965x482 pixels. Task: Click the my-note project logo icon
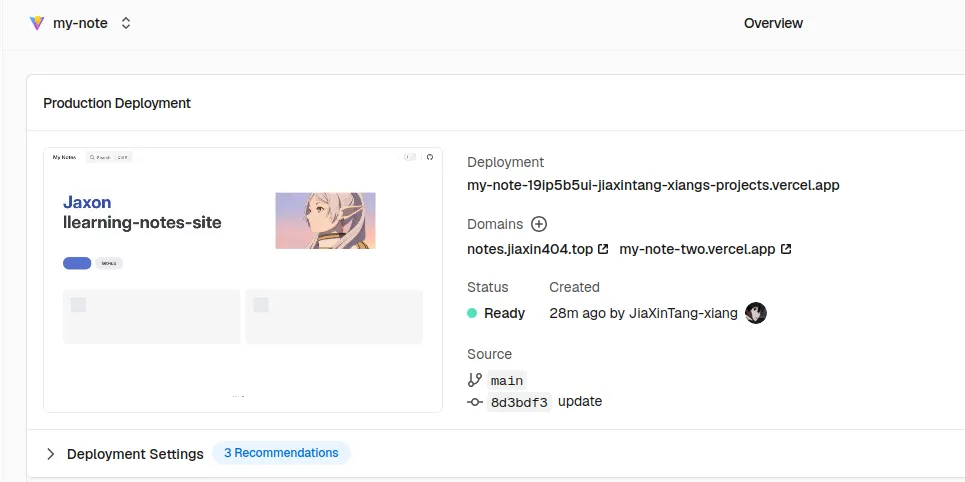click(37, 23)
